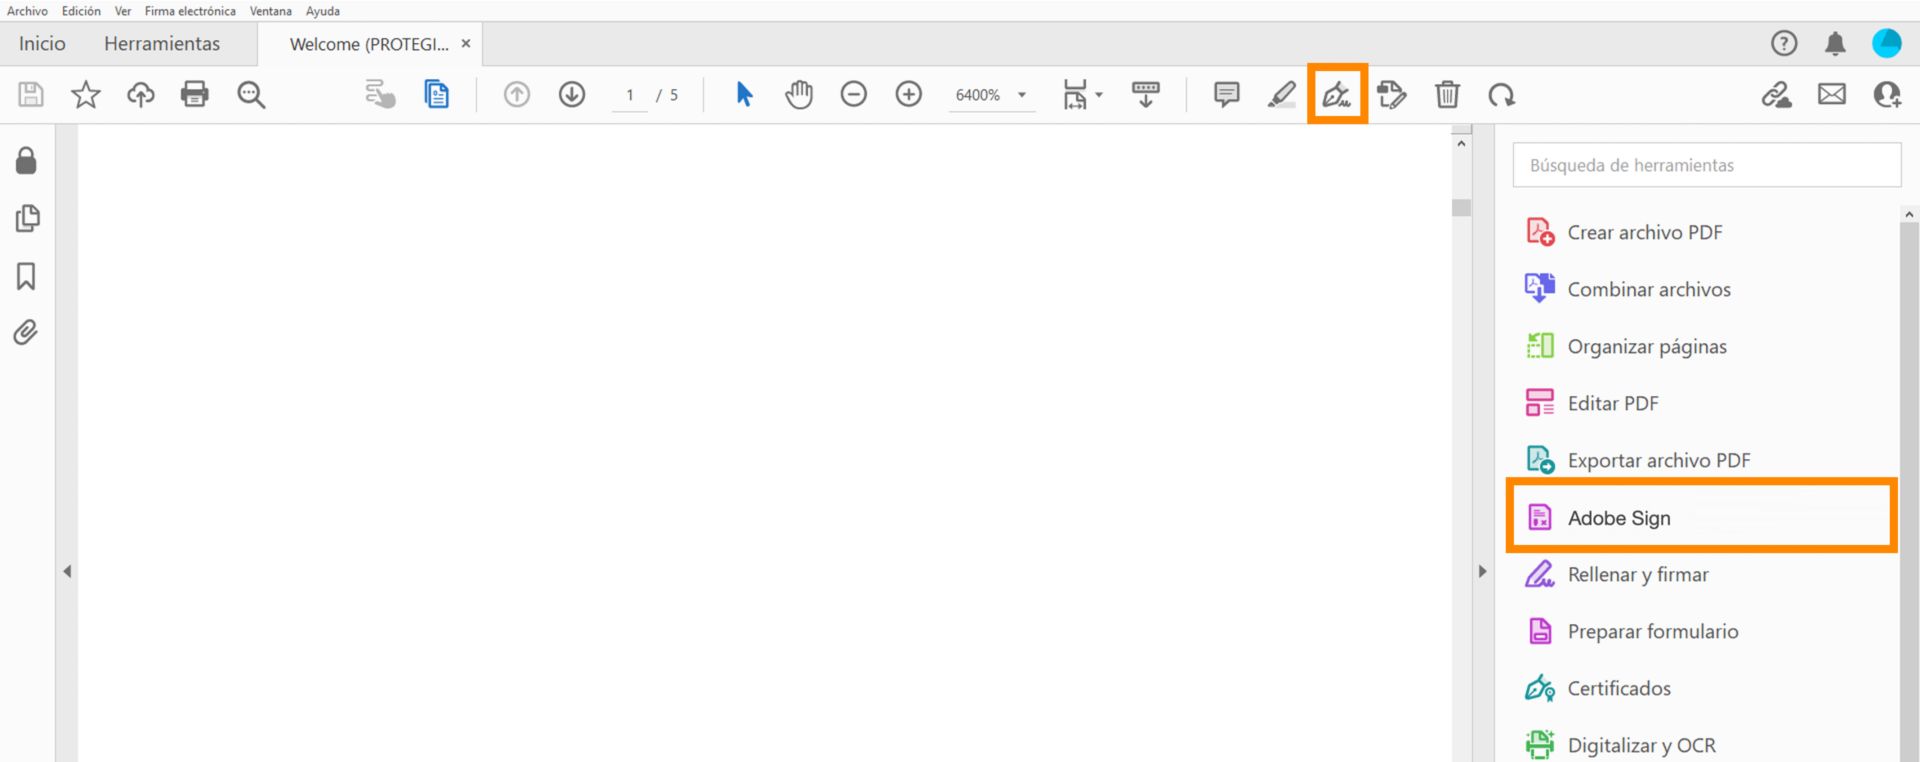
Task: Expand the left navigation pane arrow
Action: pyautogui.click(x=67, y=572)
